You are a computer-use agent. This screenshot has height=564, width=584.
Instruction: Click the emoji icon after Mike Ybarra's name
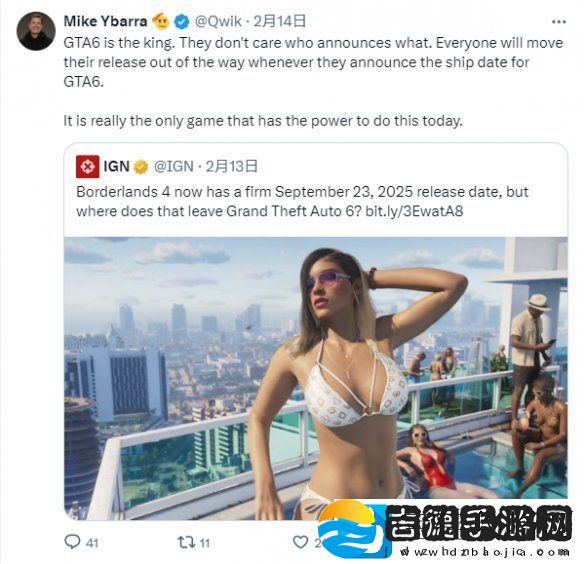coord(161,21)
